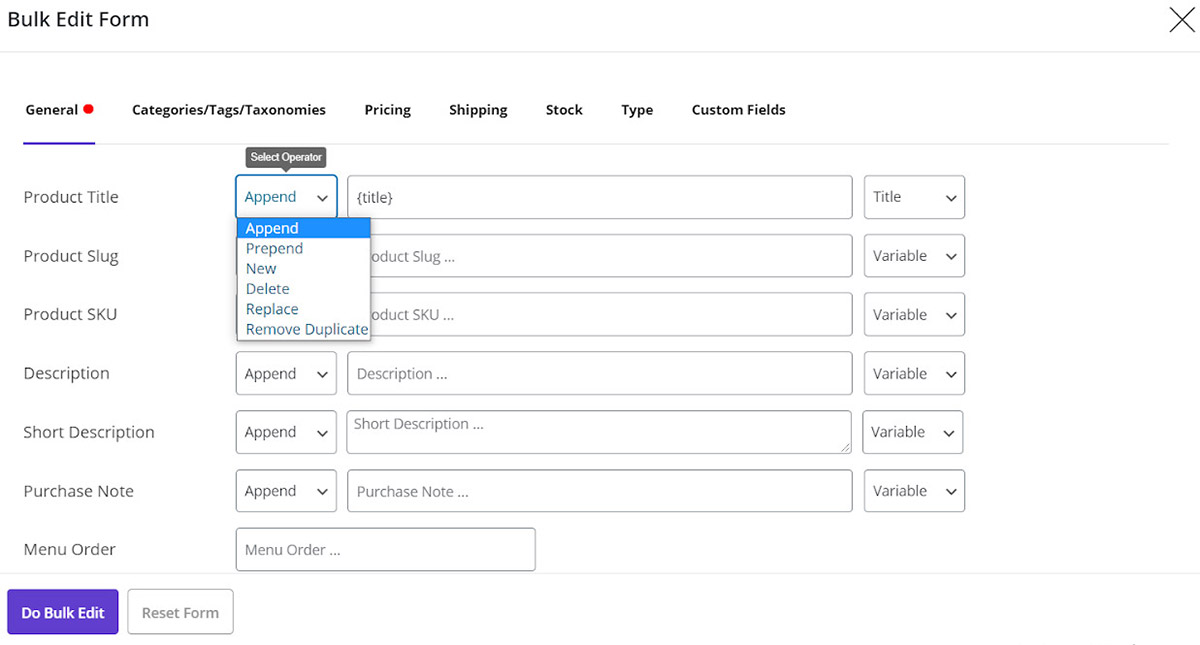1200x645 pixels.
Task: Go to the Shipping tab
Action: coord(478,110)
